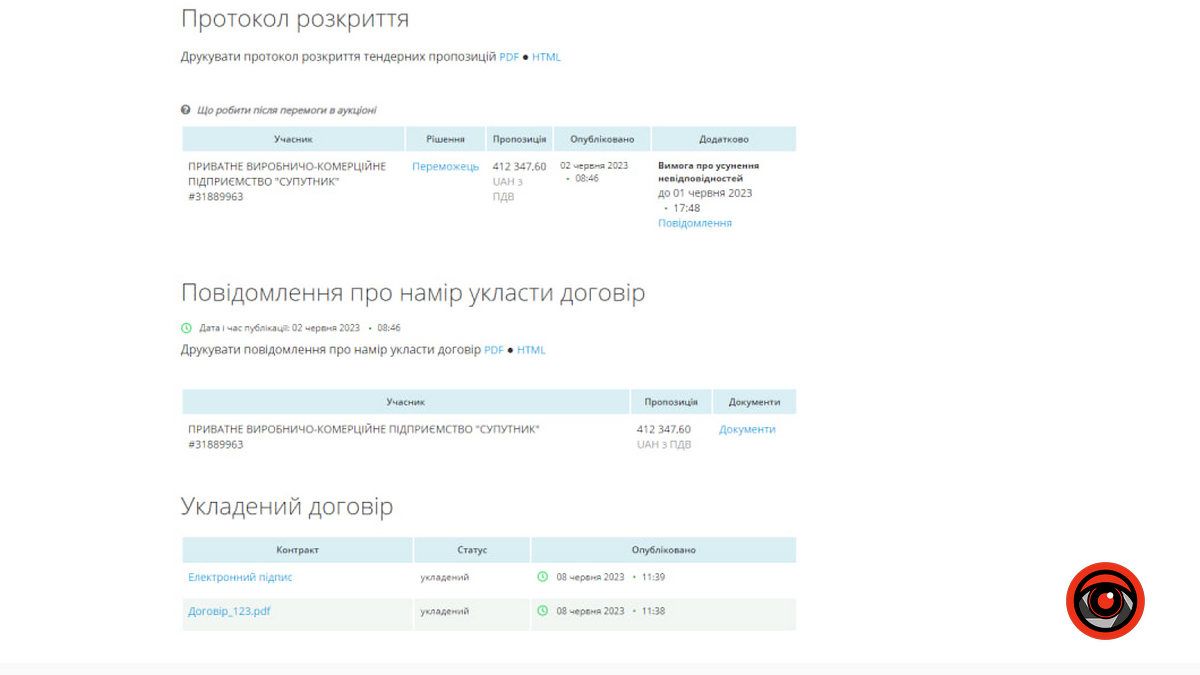Screen dimensions: 1200x675
Task: Click 'Вимога про усунення невідповідностей' text
Action: (708, 172)
